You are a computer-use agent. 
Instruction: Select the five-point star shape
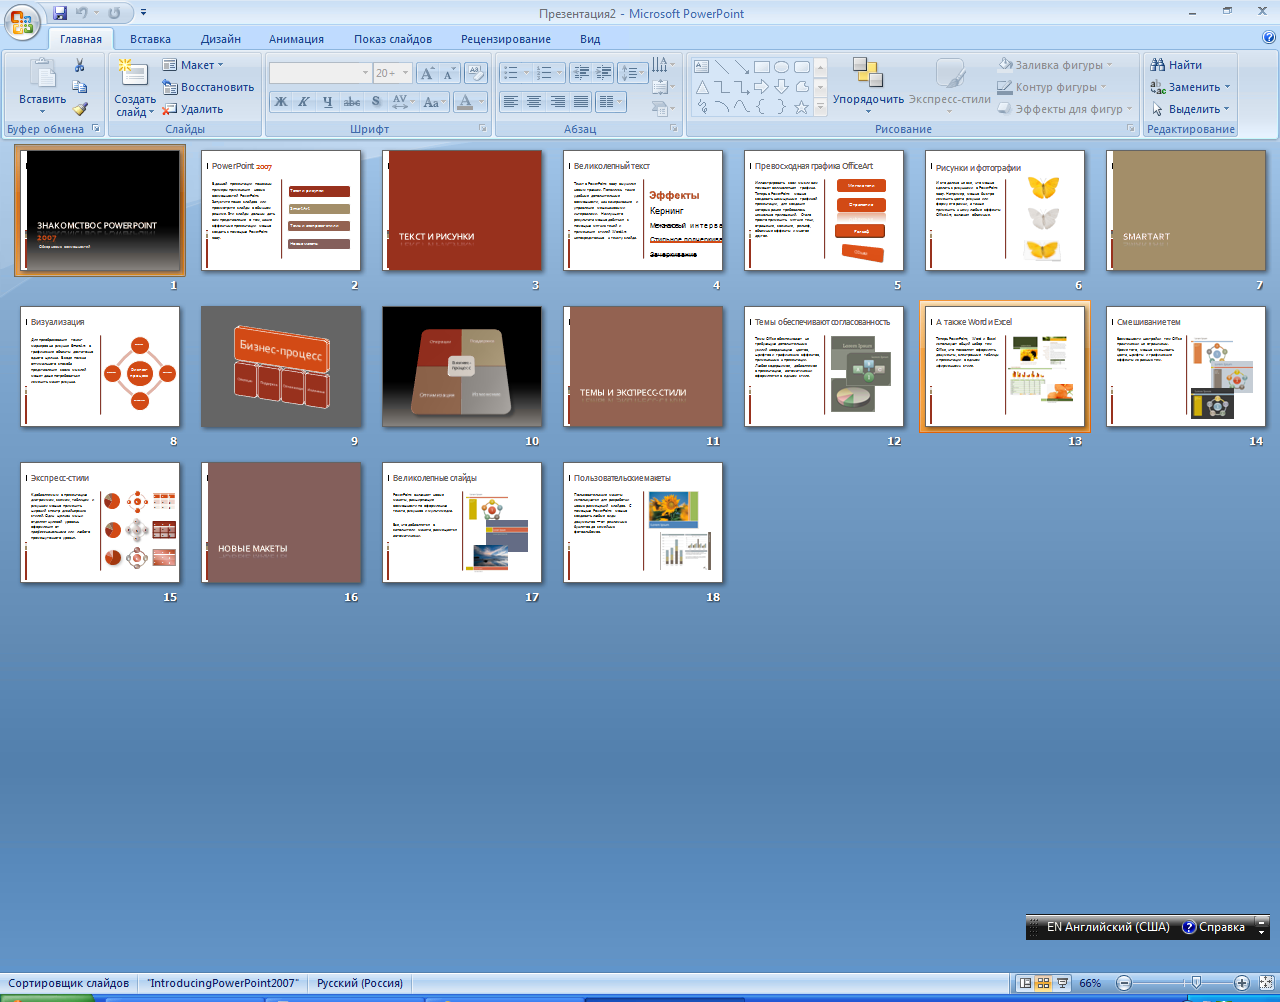801,107
